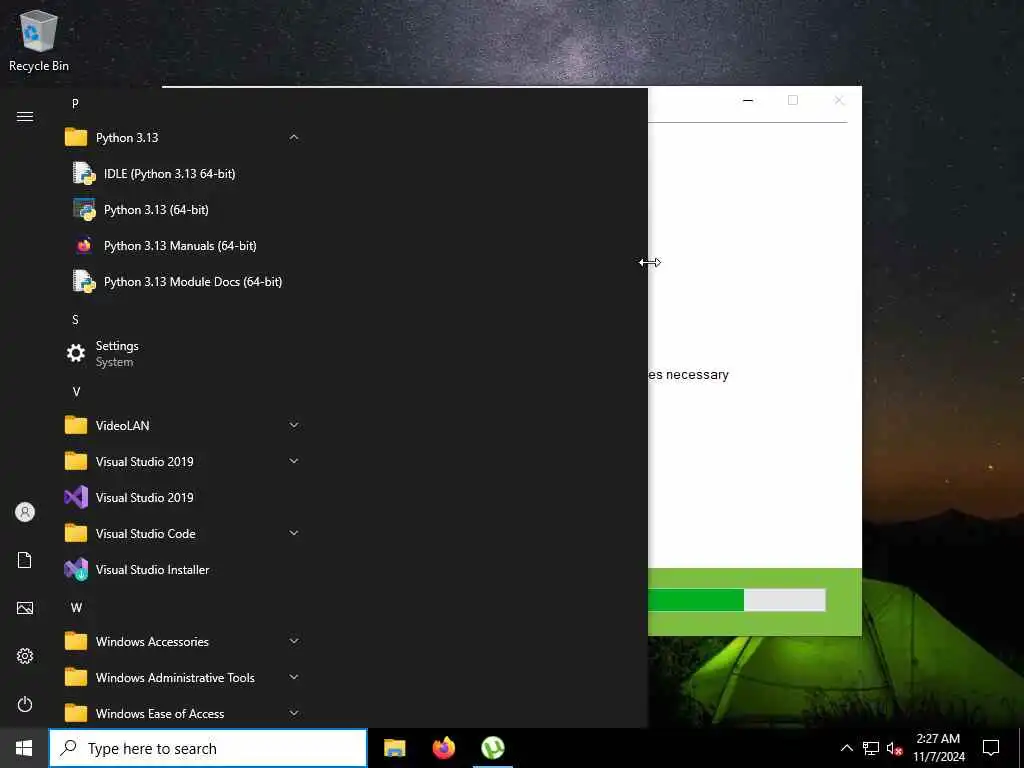Jump to letter V section header
Screen dimensions: 1024x768
point(76,392)
